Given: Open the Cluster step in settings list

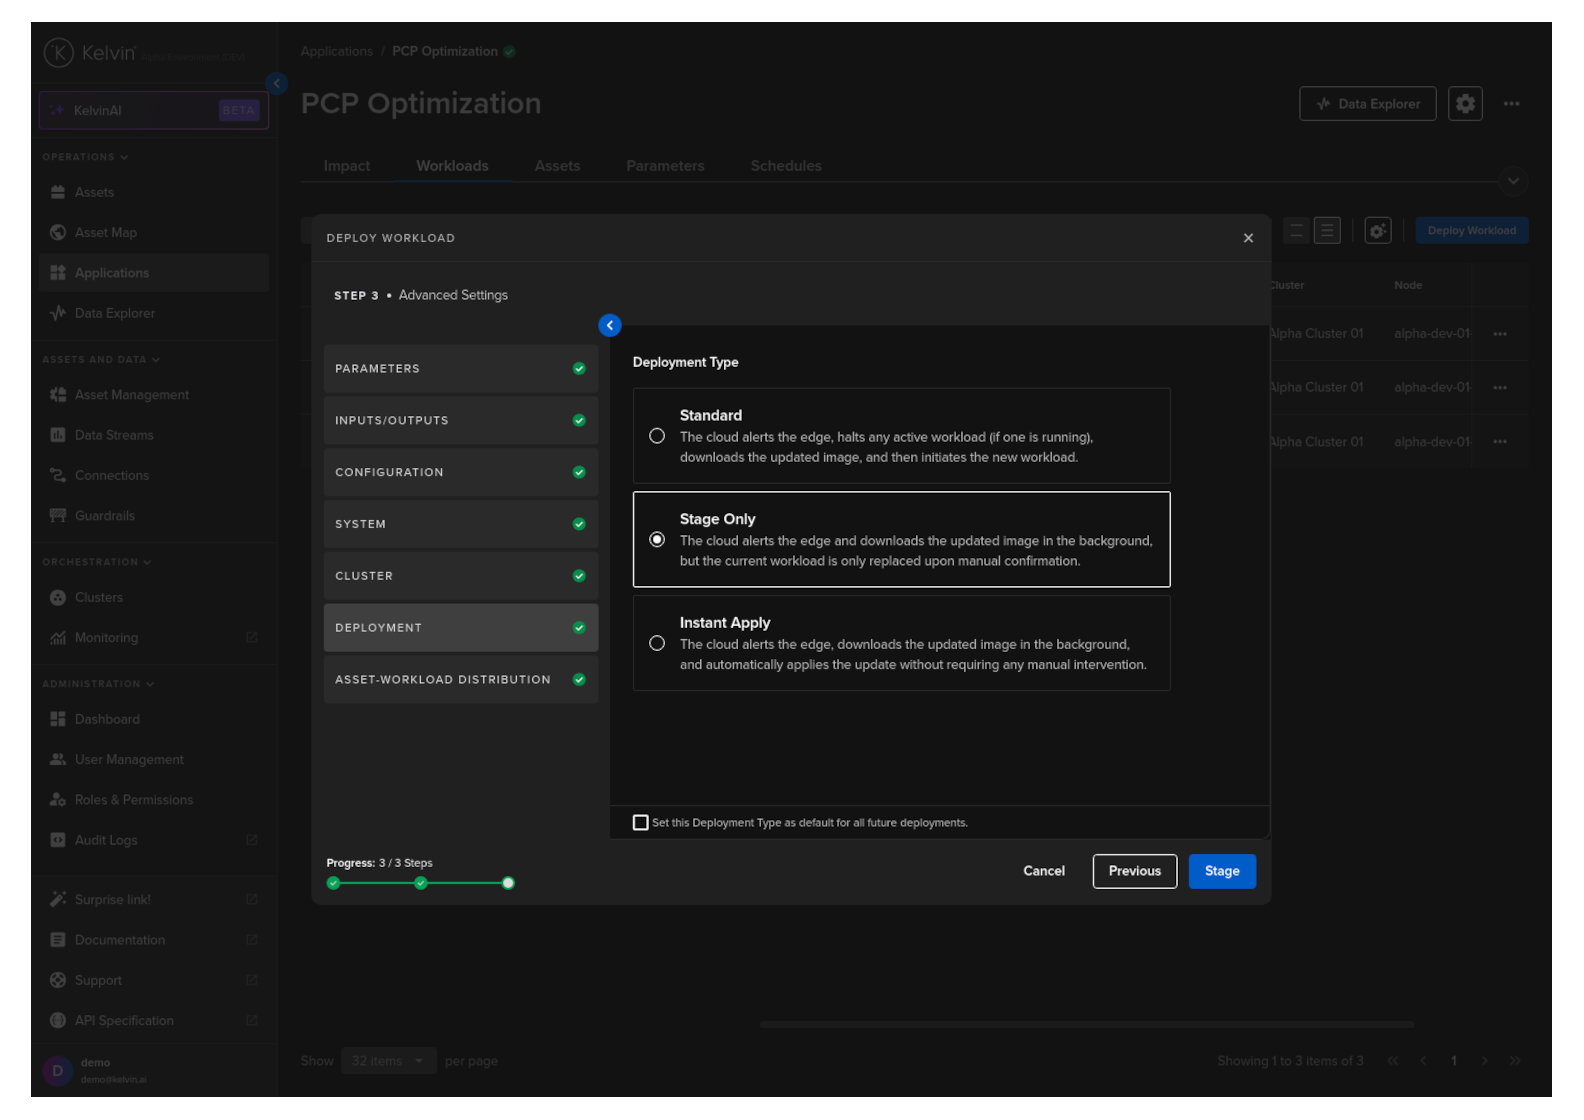Looking at the screenshot, I should (x=460, y=576).
